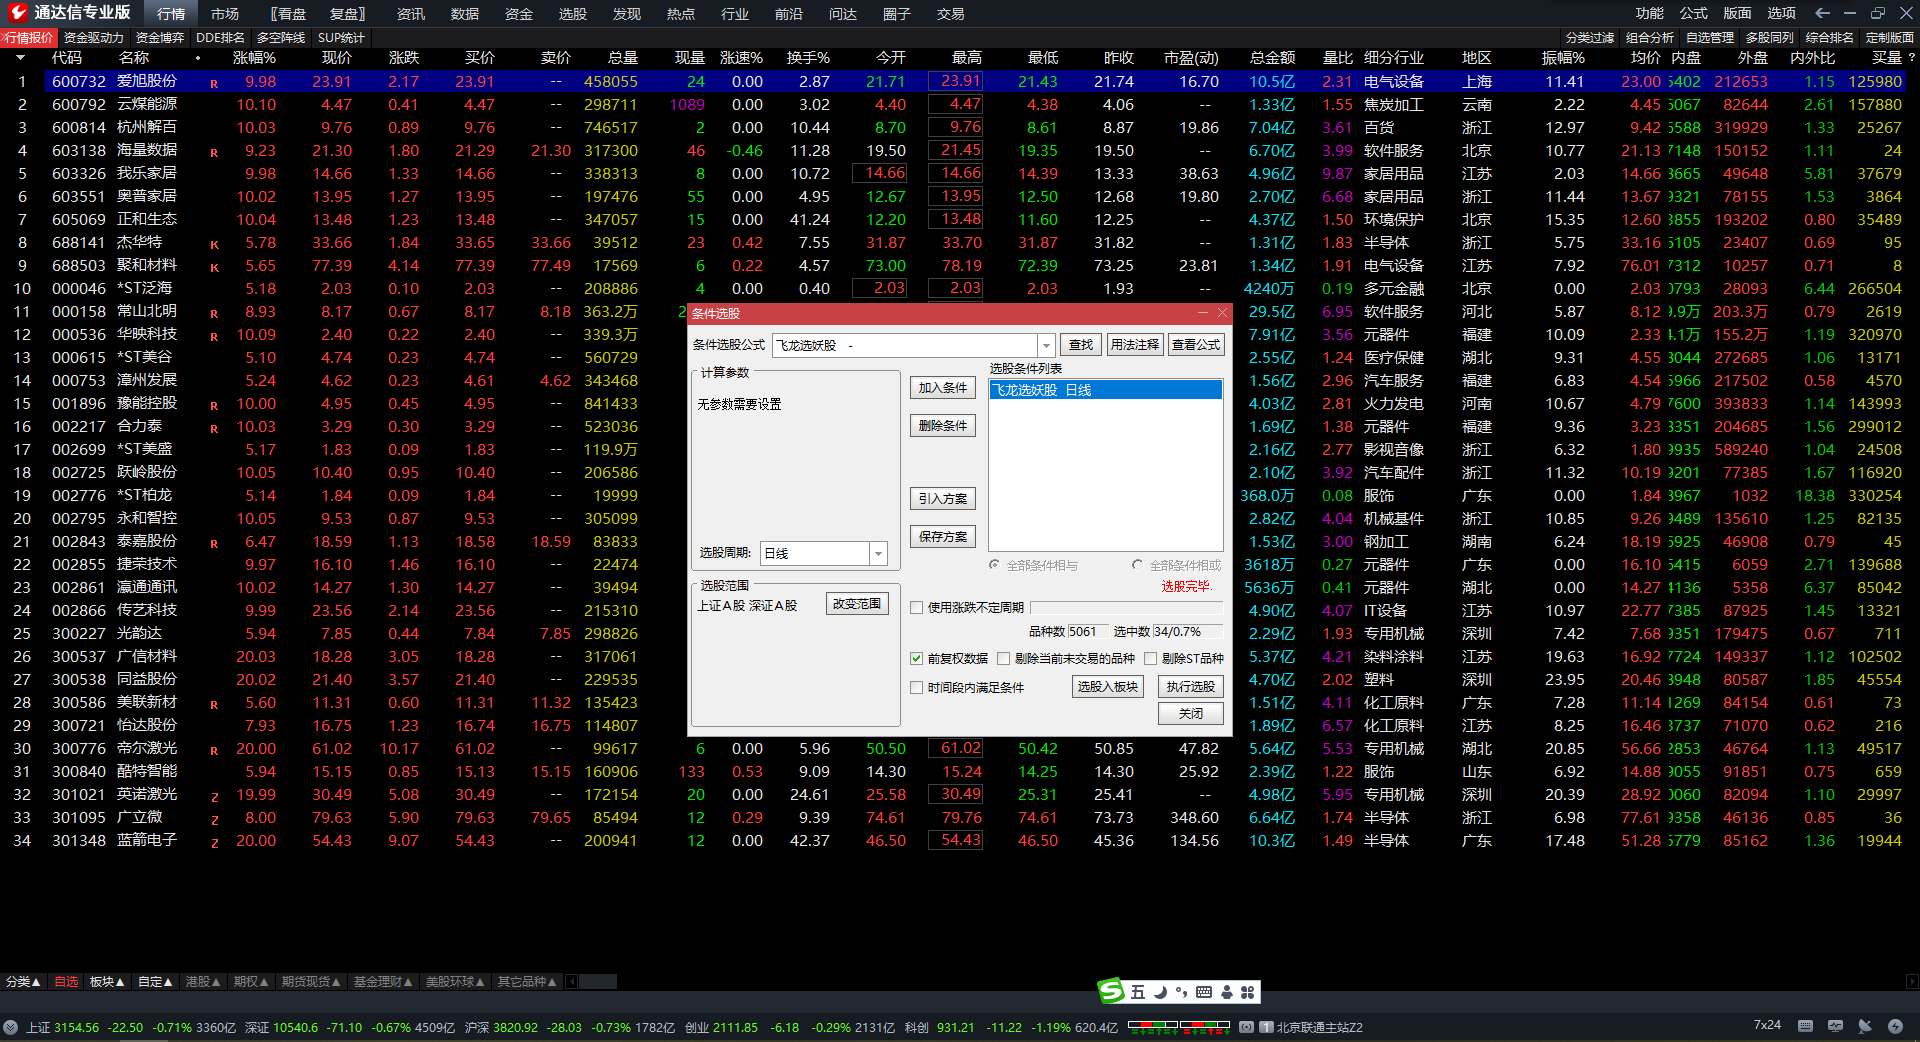The height and width of the screenshot is (1042, 1920).
Task: Click the K marker beside 杰华特
Action: [214, 244]
